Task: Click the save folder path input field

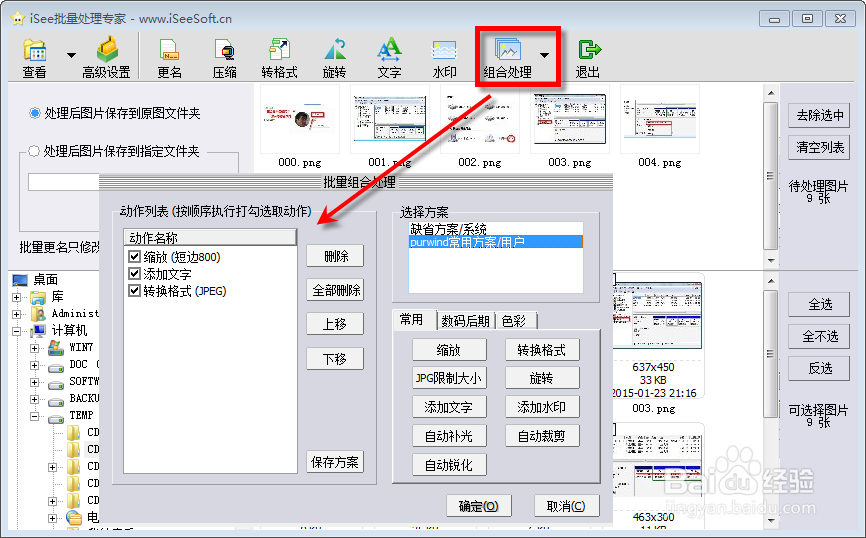Action: pos(64,182)
